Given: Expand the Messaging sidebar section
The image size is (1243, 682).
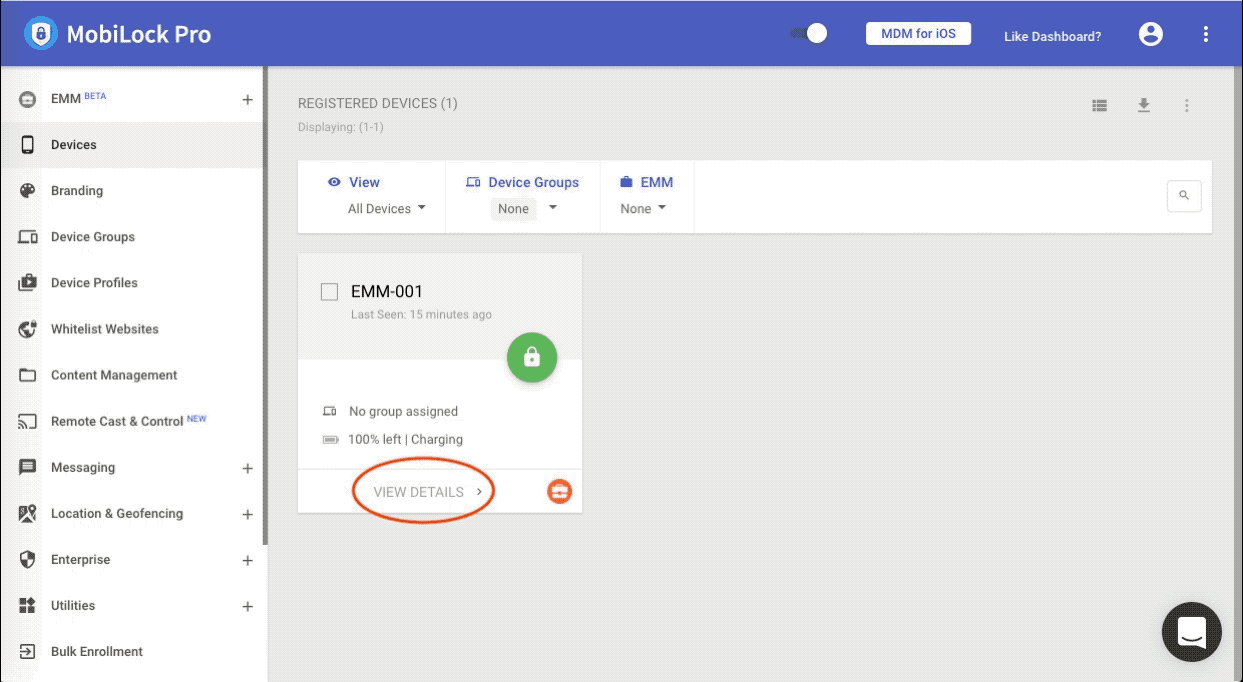Looking at the screenshot, I should point(248,468).
